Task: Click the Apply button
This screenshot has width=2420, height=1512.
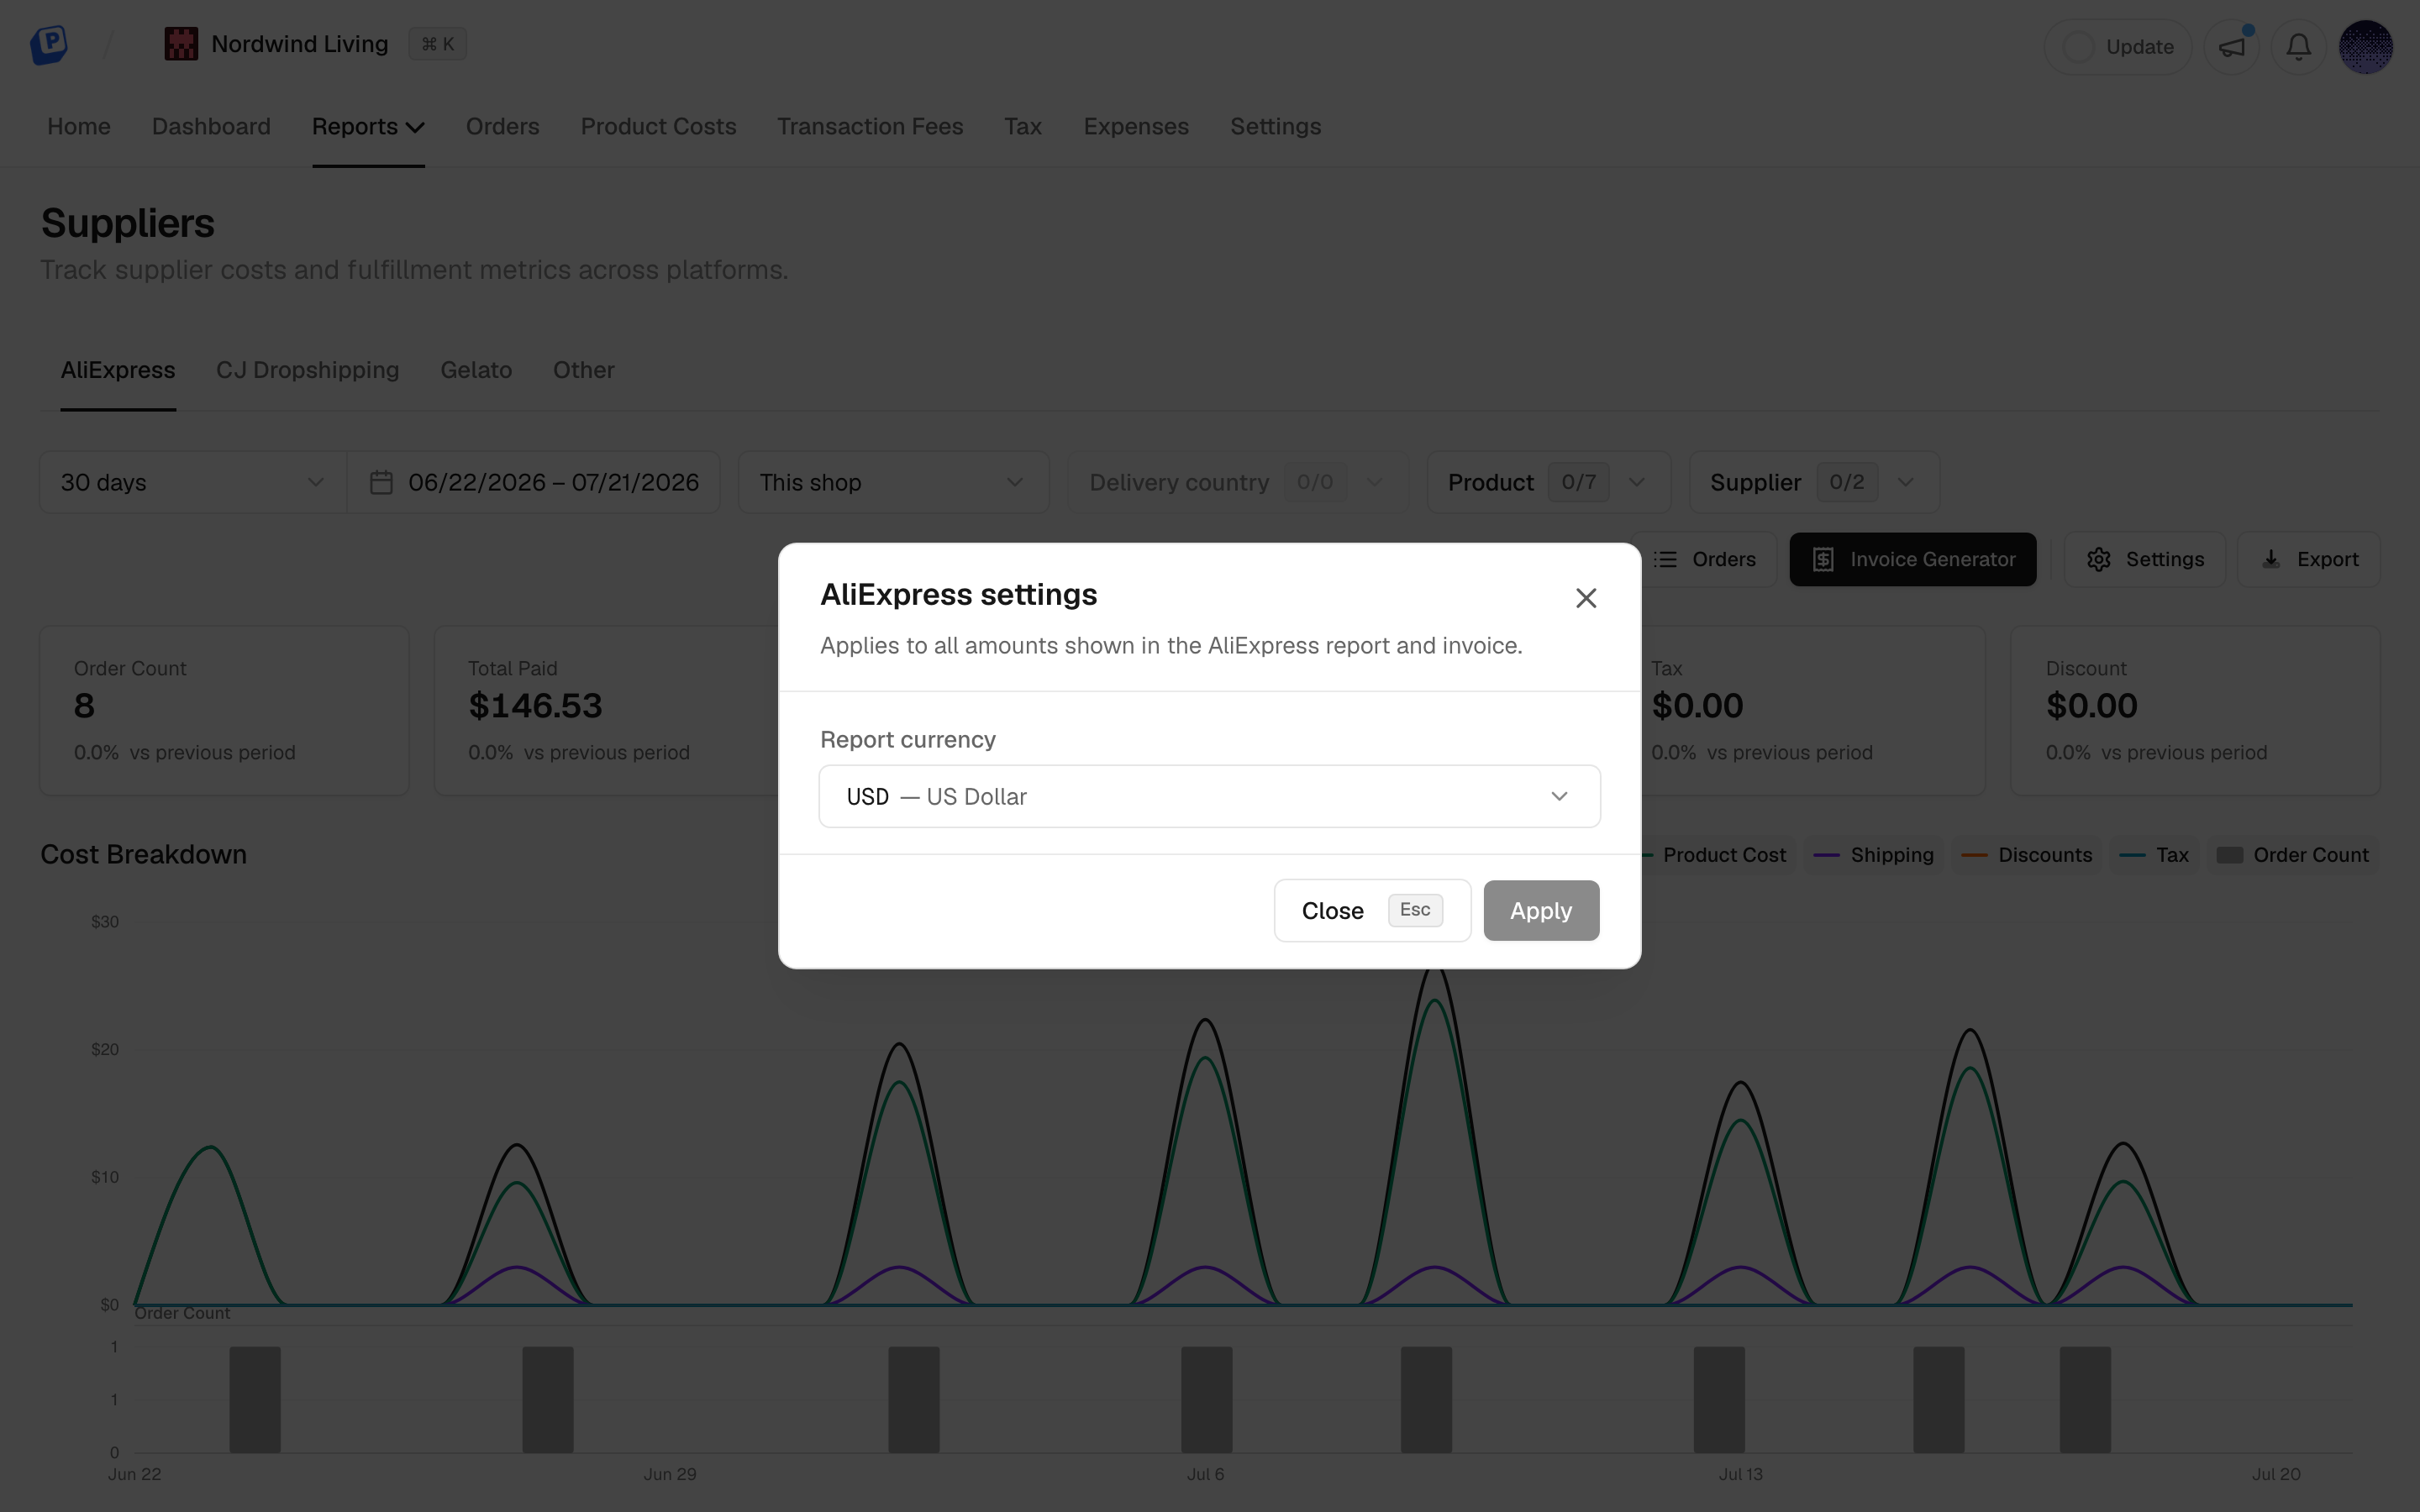Action: (1541, 910)
